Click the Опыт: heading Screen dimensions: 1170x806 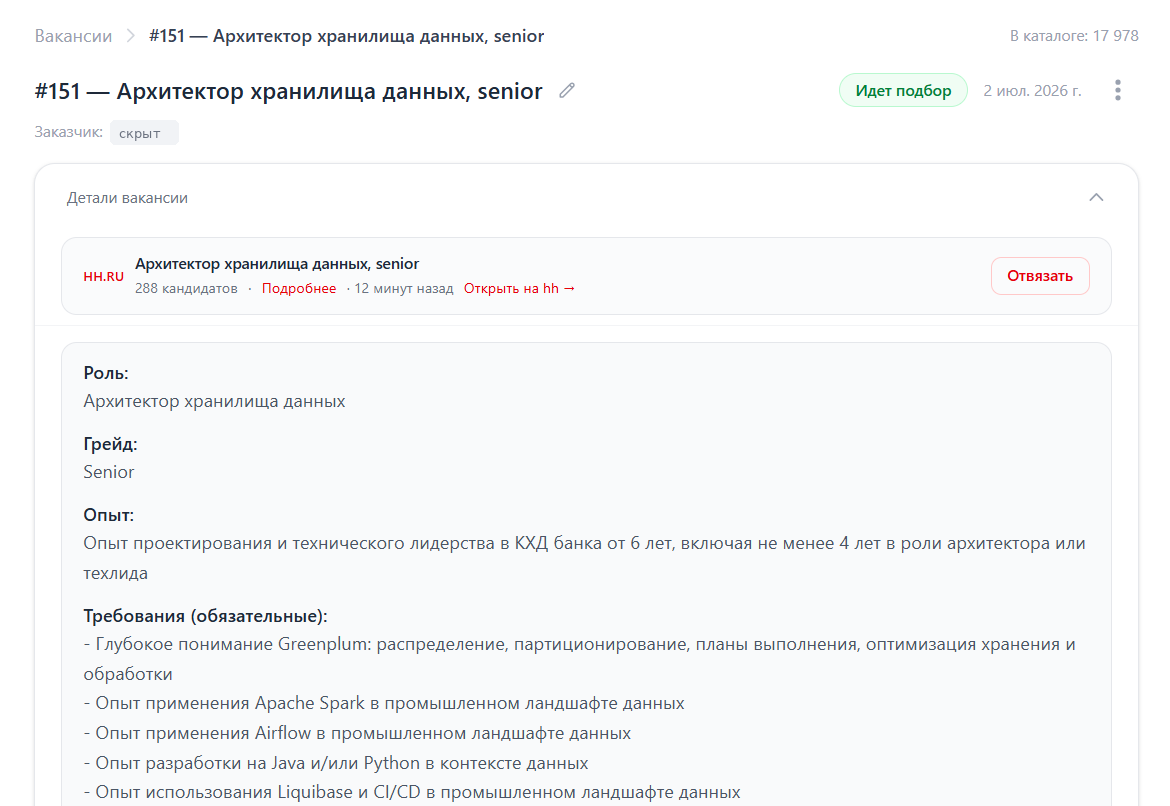108,515
